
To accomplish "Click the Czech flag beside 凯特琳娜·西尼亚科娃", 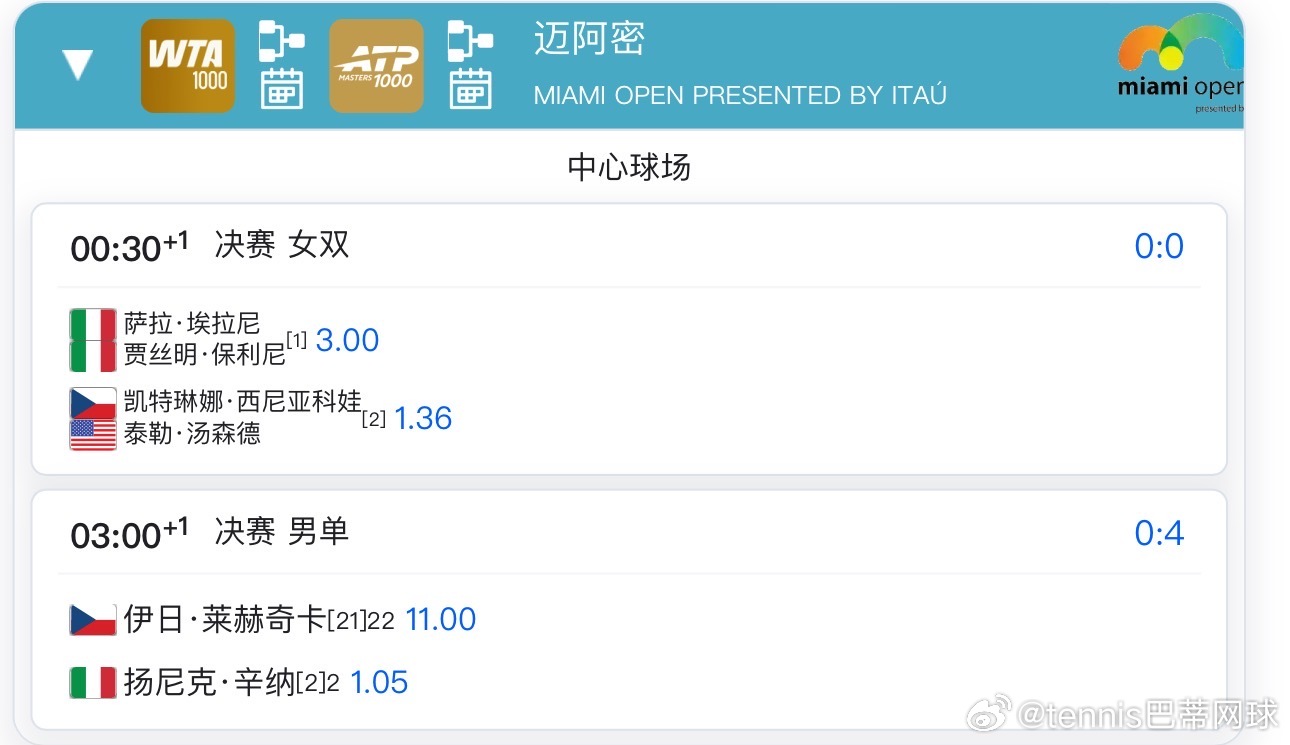I will tap(93, 403).
